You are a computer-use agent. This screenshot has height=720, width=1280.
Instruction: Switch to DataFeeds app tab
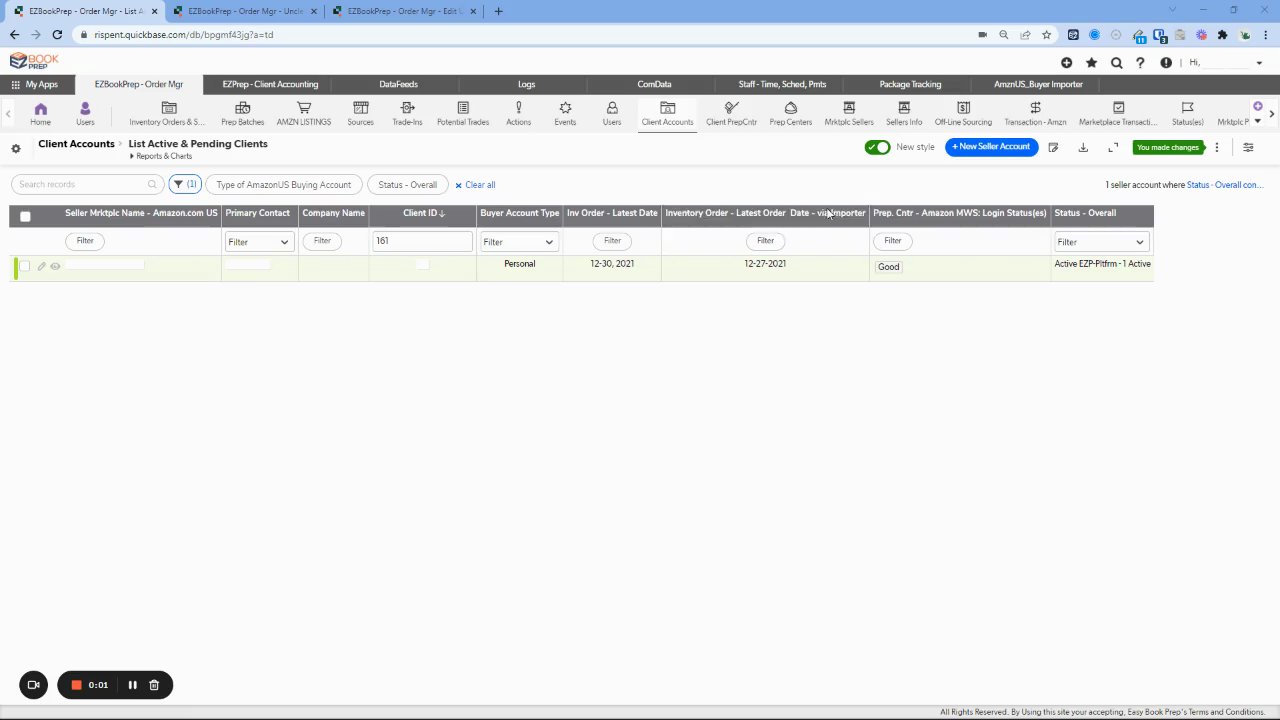pos(398,84)
